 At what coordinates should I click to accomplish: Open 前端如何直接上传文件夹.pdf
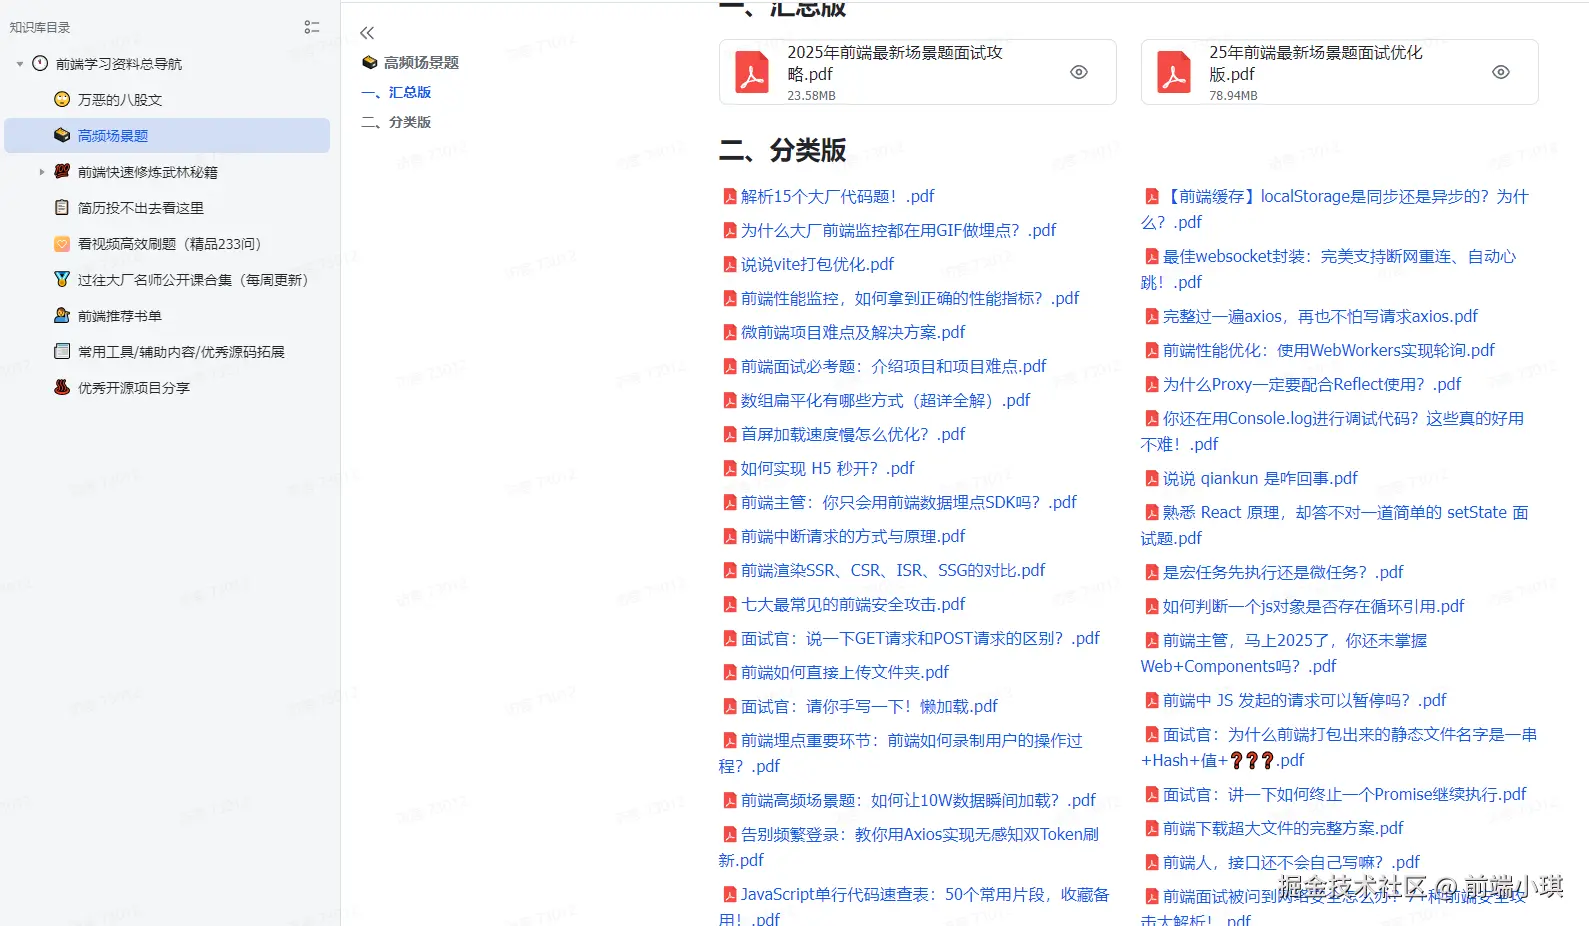(x=845, y=672)
